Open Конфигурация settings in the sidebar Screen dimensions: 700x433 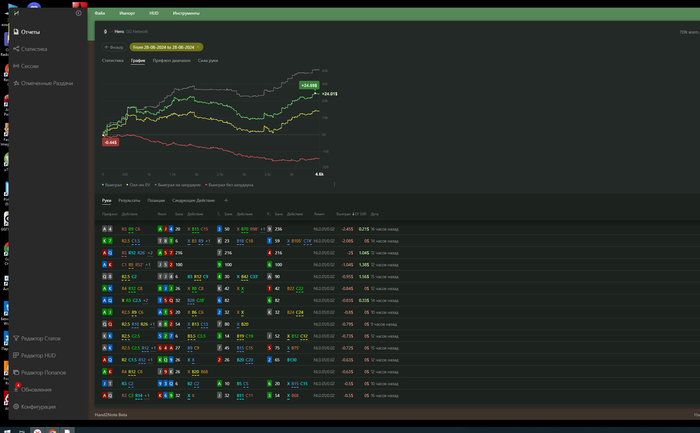38,406
